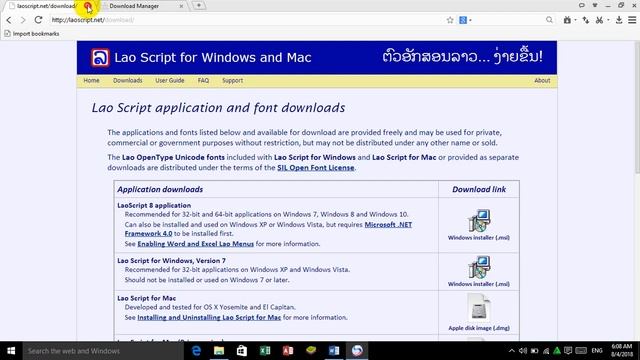Open the FAQ menu item
Viewport: 640px width, 360px height.
[x=203, y=80]
